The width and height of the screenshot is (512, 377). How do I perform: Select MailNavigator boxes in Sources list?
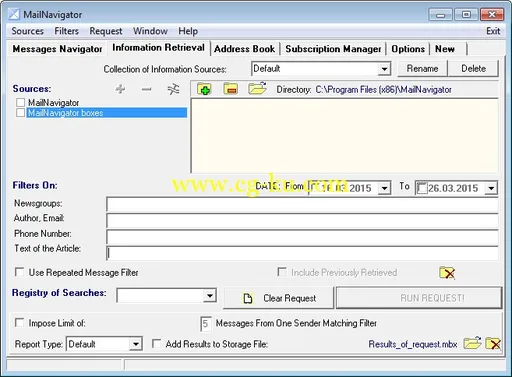(x=106, y=113)
